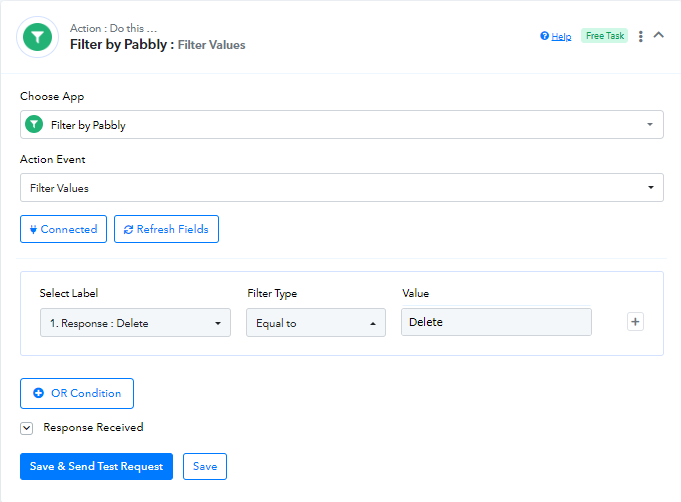Image resolution: width=681 pixels, height=502 pixels.
Task: Open the Action Event Filter Values dropdown
Action: [x=342, y=188]
